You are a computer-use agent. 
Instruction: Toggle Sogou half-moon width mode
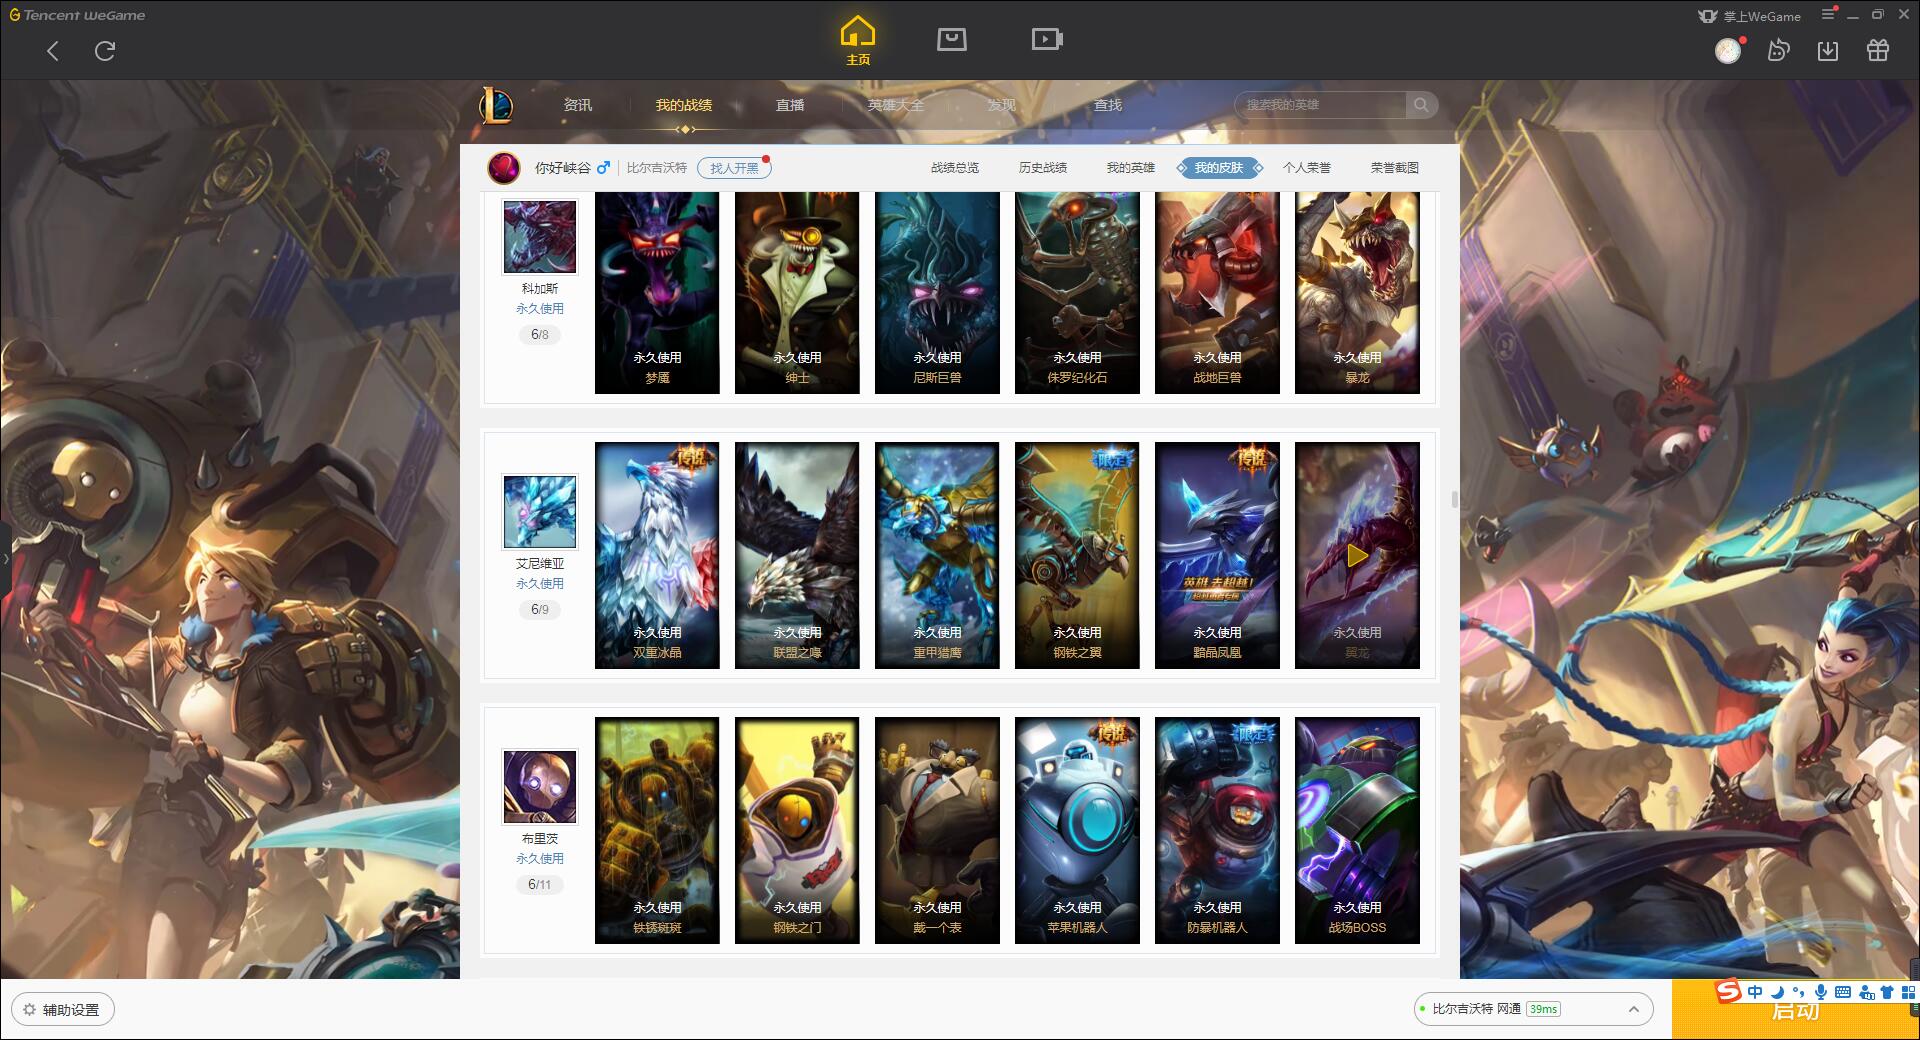[1777, 992]
